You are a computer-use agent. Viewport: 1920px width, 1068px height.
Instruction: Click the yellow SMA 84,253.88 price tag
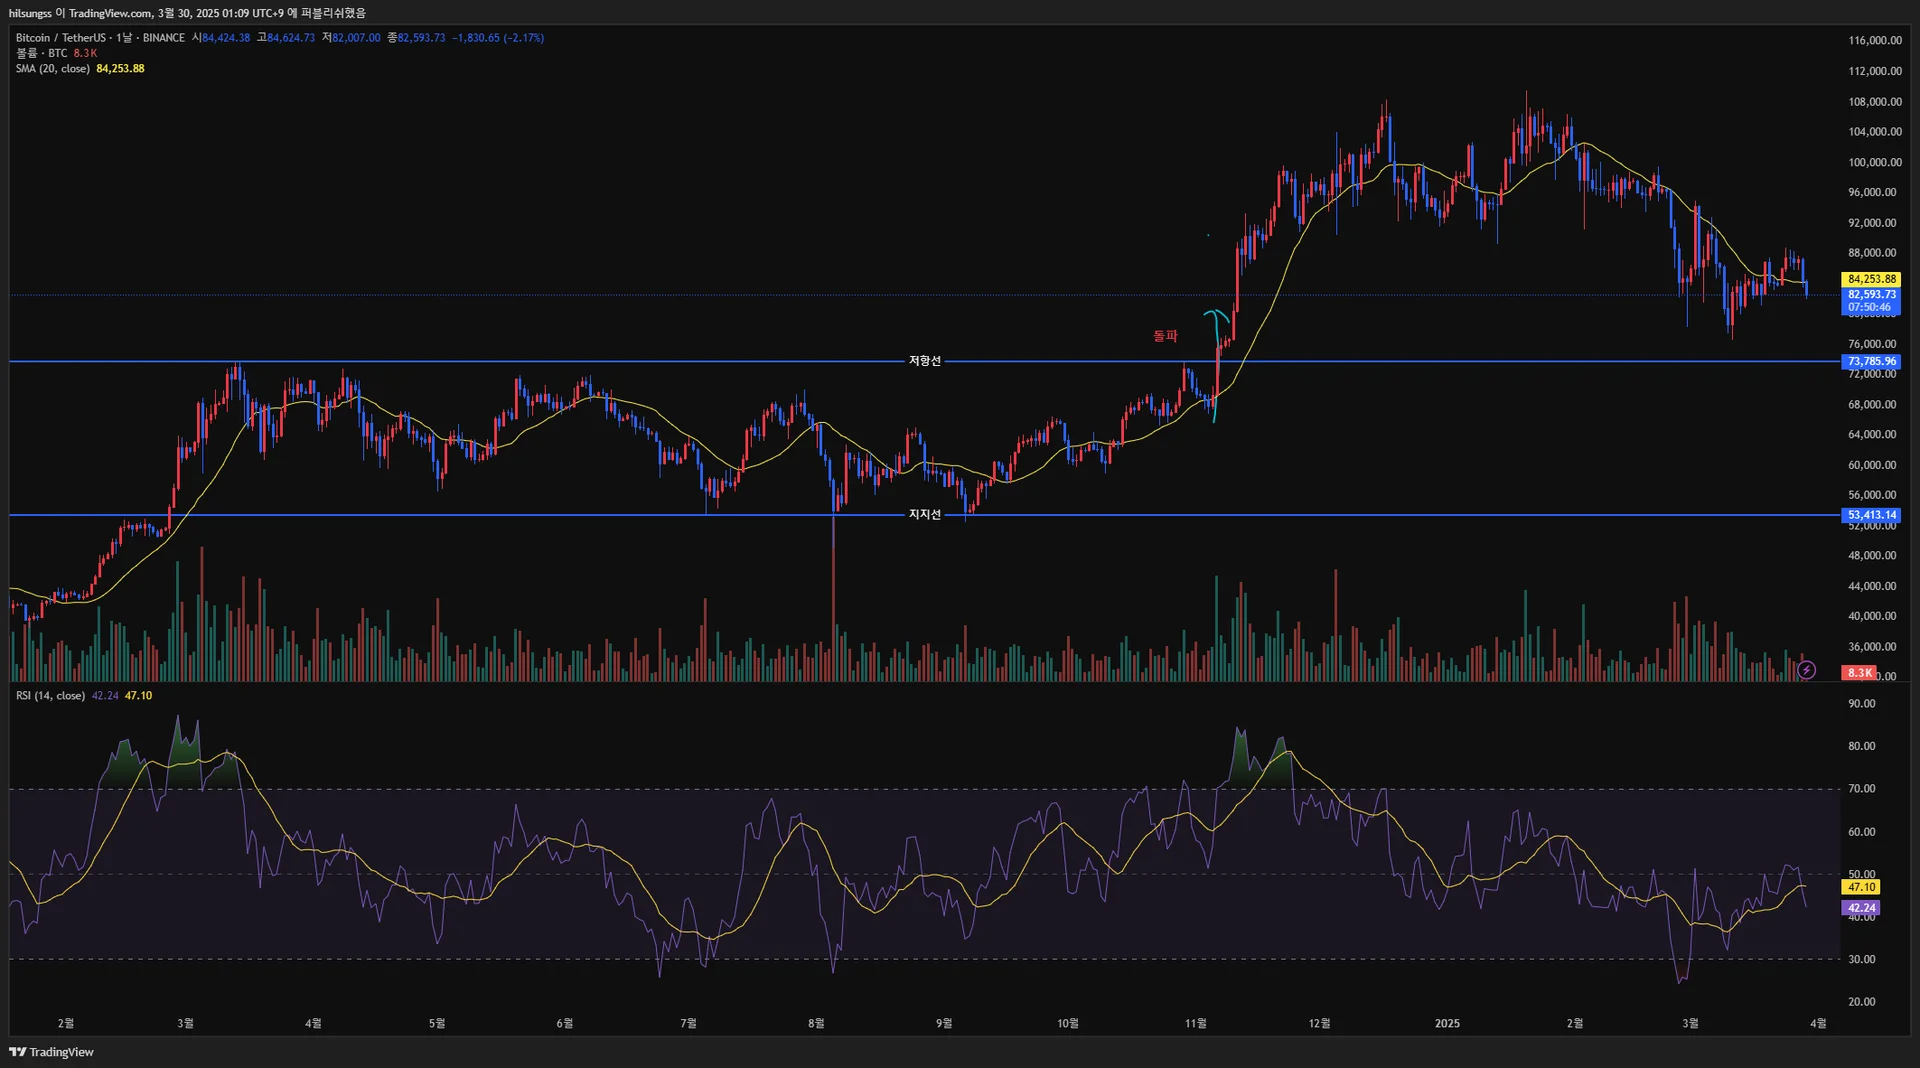pos(1871,279)
